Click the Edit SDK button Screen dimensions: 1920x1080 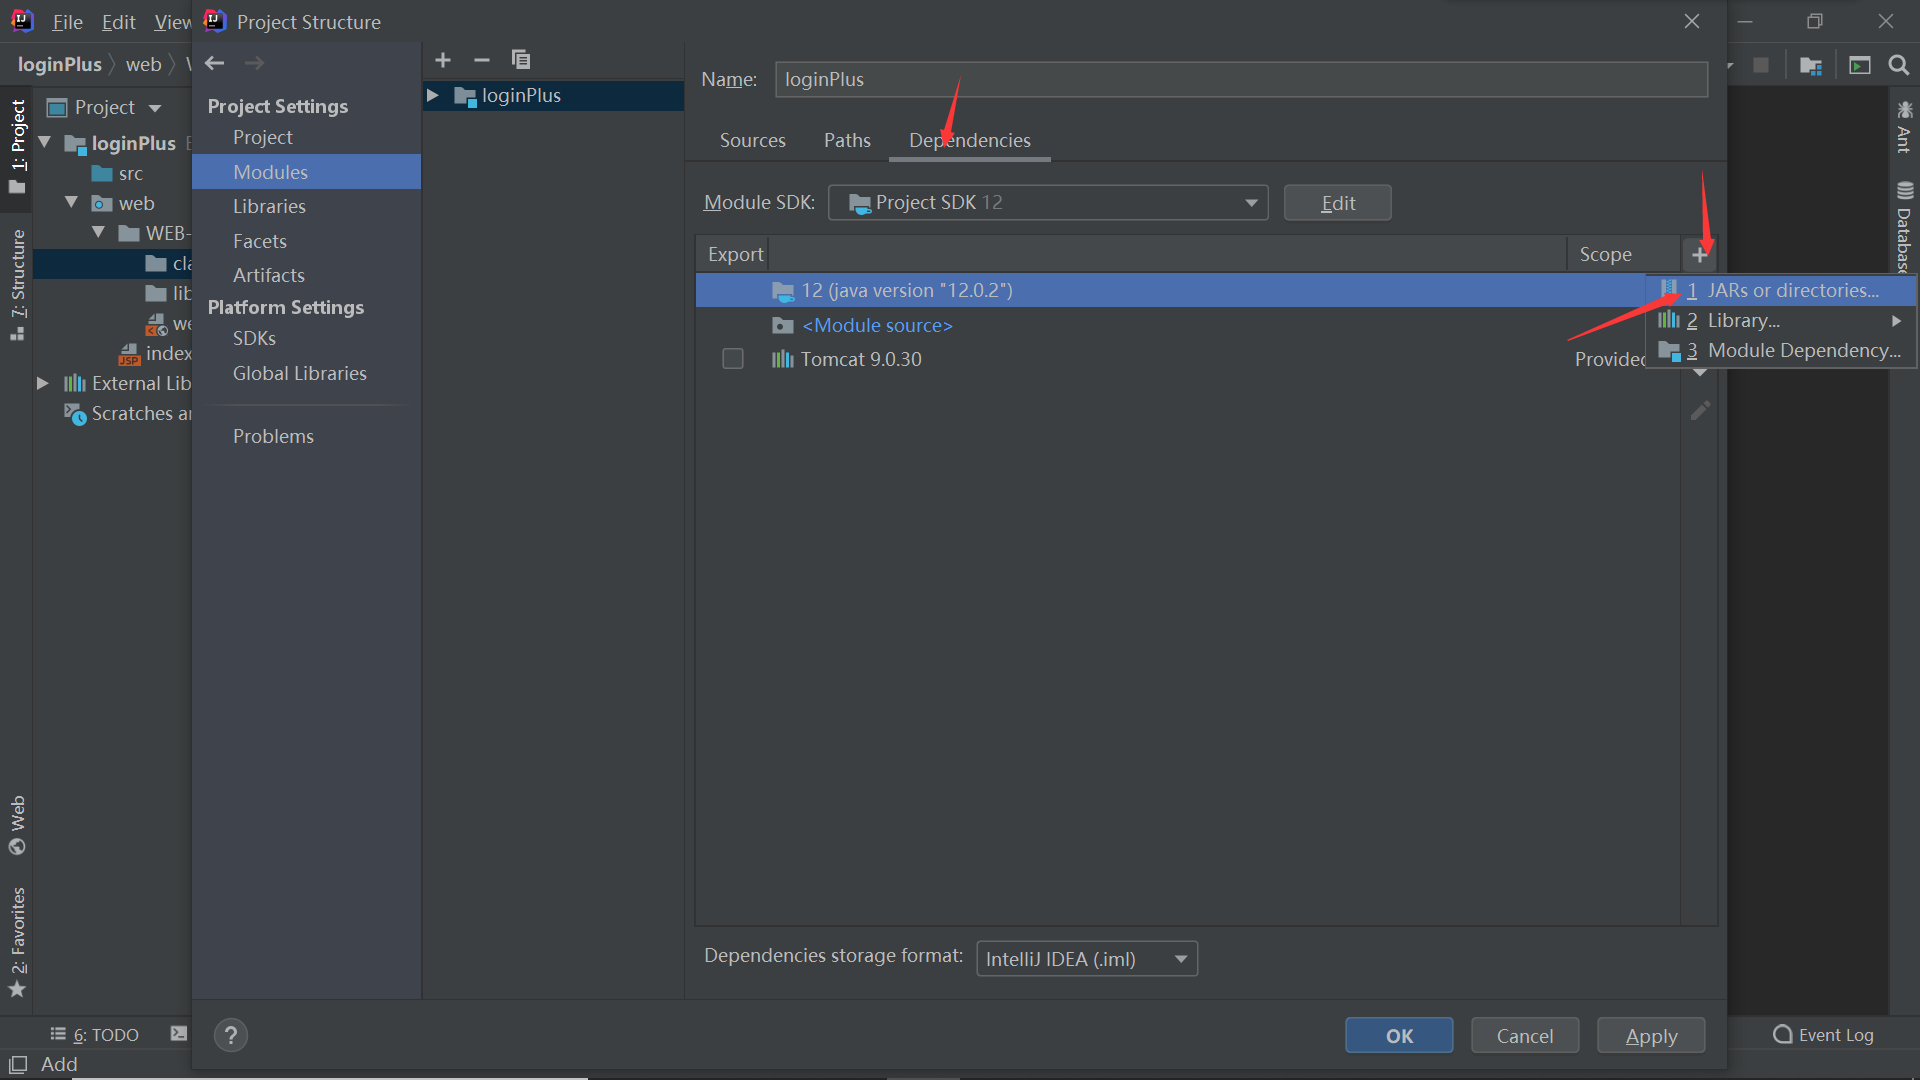[x=1337, y=203]
